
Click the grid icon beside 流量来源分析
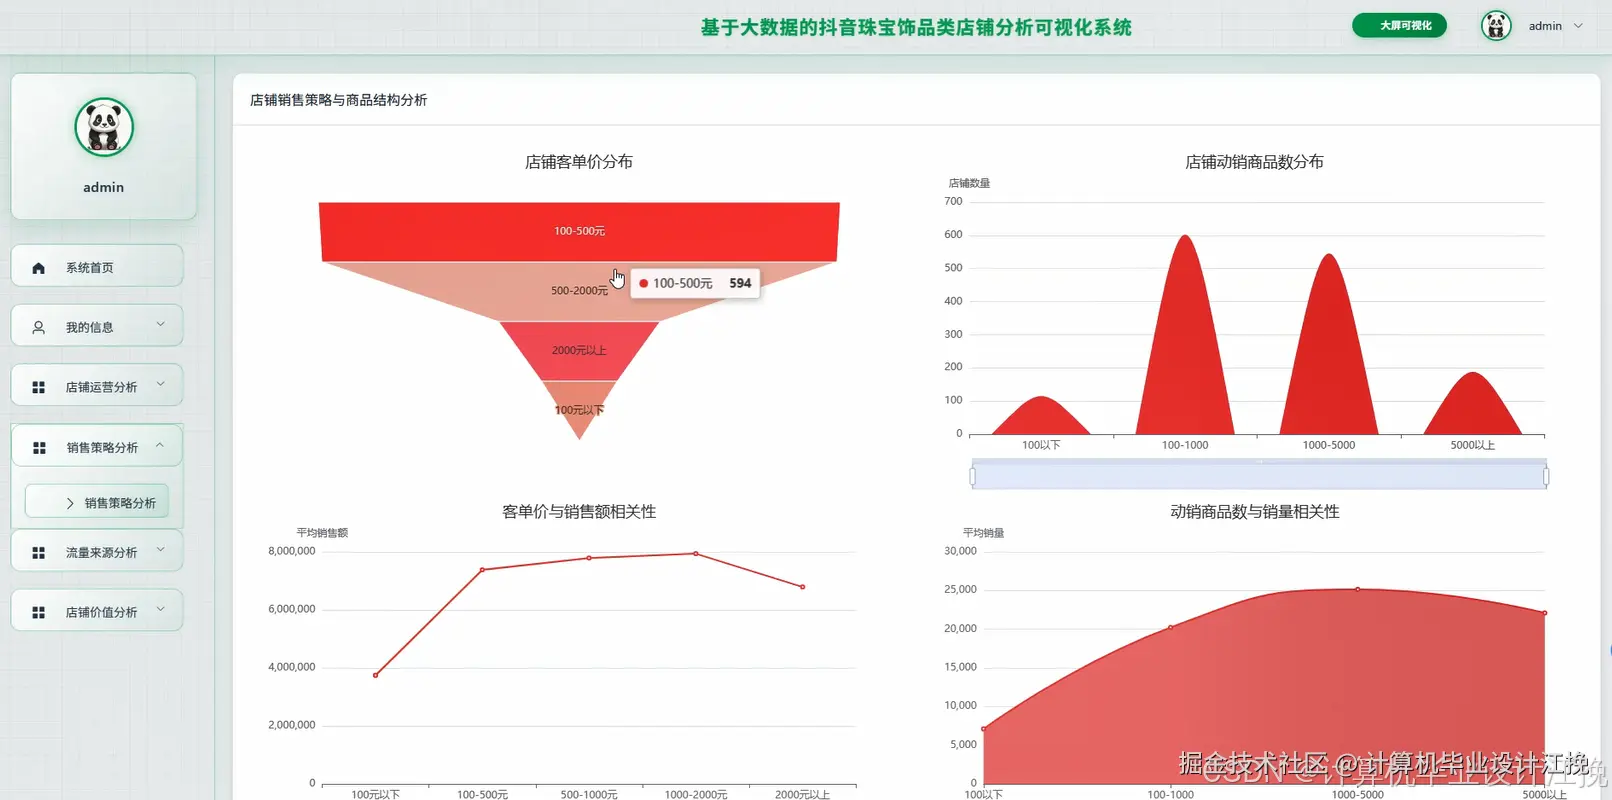(x=38, y=552)
